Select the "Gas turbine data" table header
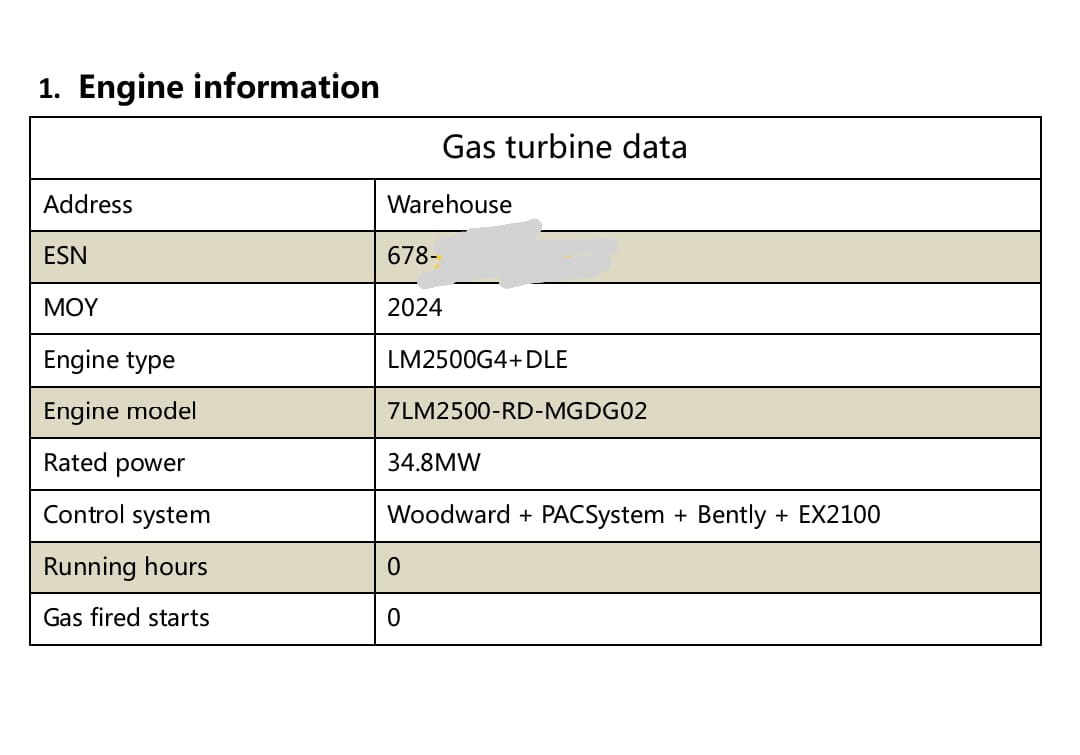This screenshot has width=1080, height=755. coord(564,148)
